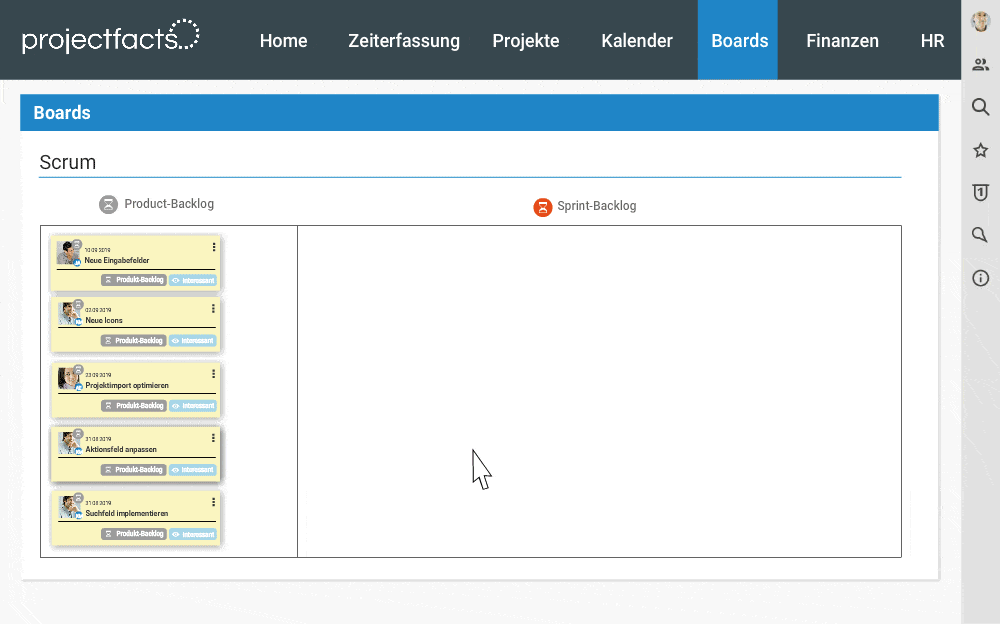Click the magnifier icon directly above the star
This screenshot has height=625, width=1000.
[x=980, y=107]
